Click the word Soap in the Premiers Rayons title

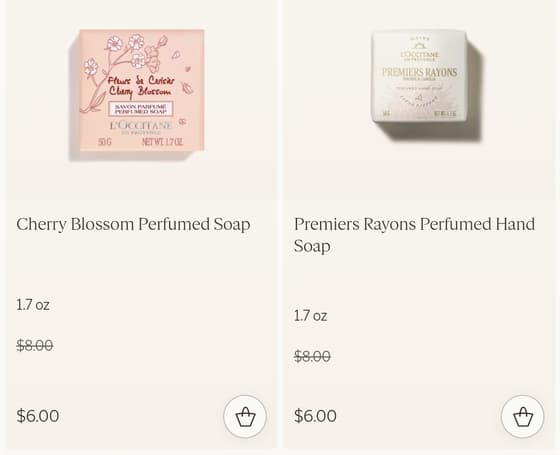point(312,246)
